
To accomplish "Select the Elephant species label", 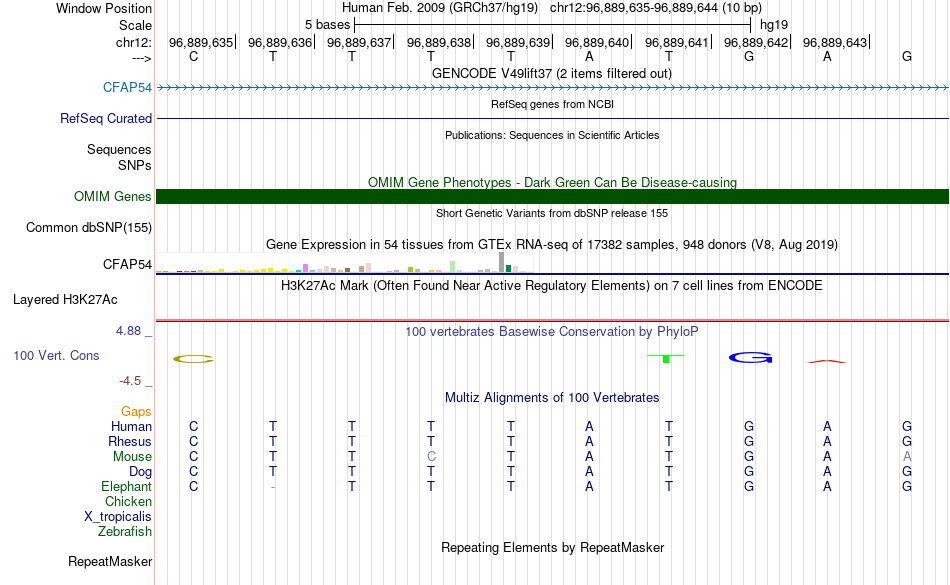I will tap(126, 486).
